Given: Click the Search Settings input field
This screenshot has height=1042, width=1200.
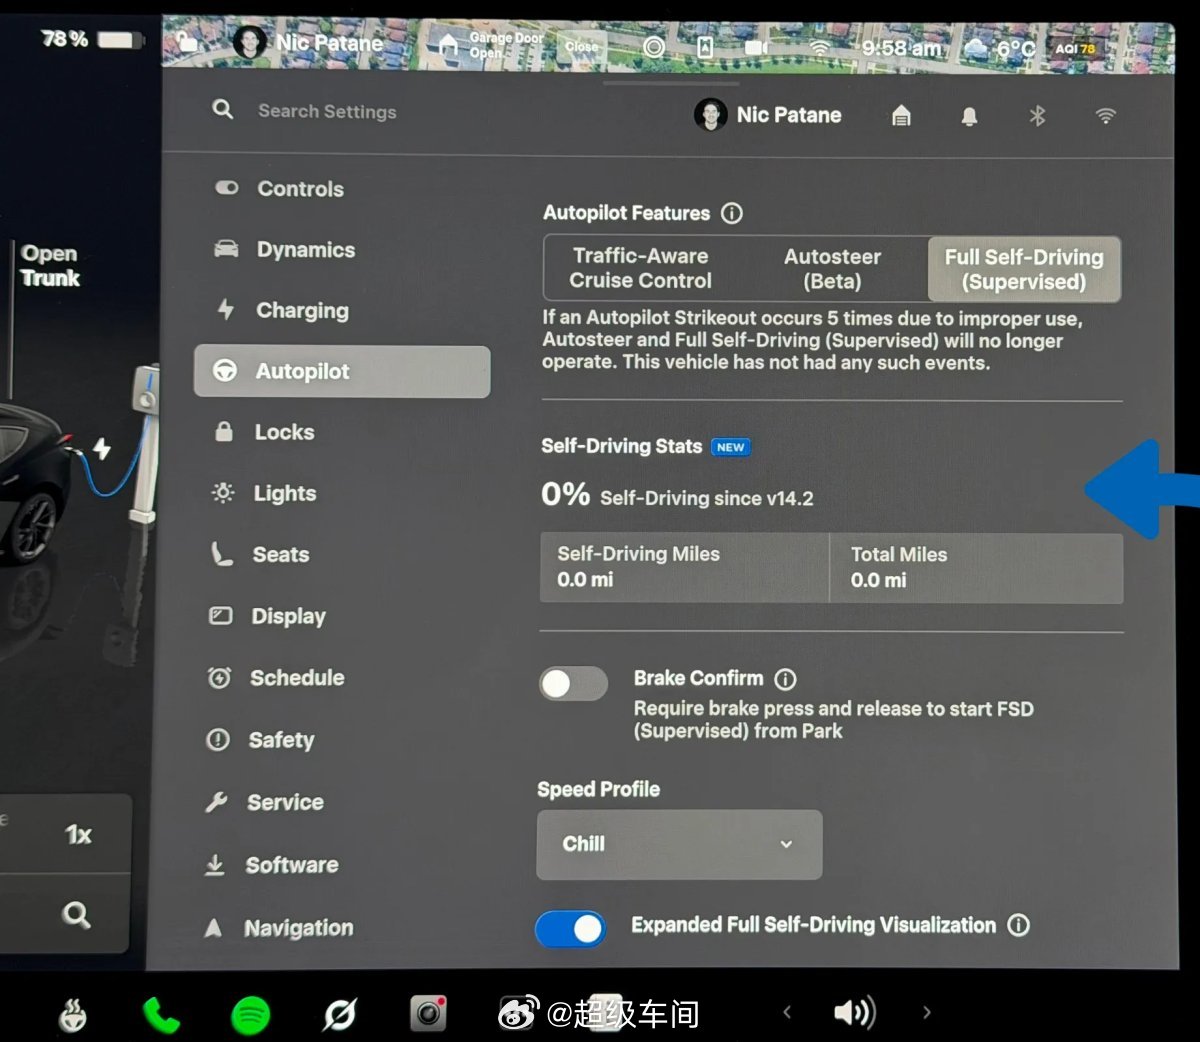Looking at the screenshot, I should (x=327, y=111).
